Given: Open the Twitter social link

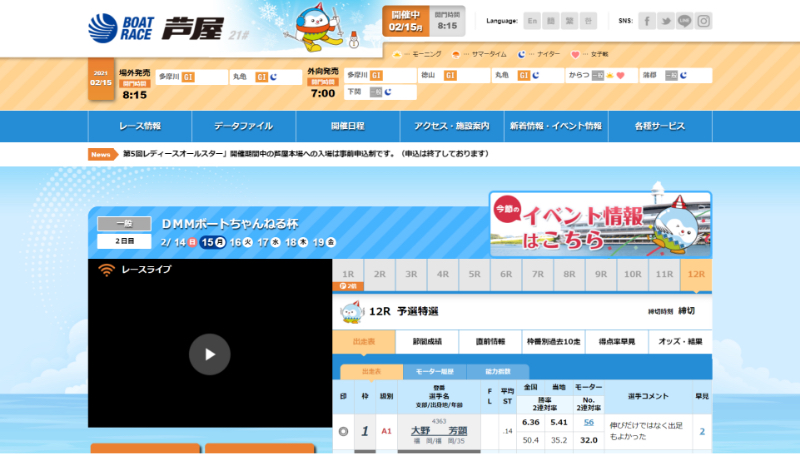Looking at the screenshot, I should coord(666,21).
